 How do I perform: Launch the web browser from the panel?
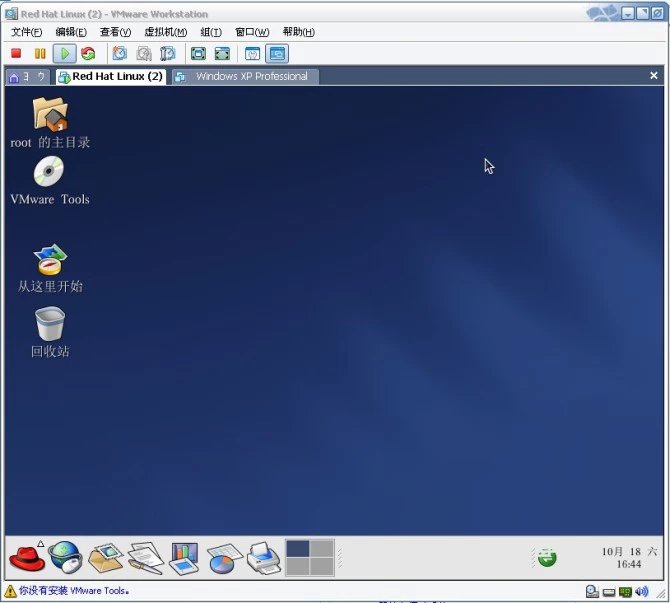point(65,557)
